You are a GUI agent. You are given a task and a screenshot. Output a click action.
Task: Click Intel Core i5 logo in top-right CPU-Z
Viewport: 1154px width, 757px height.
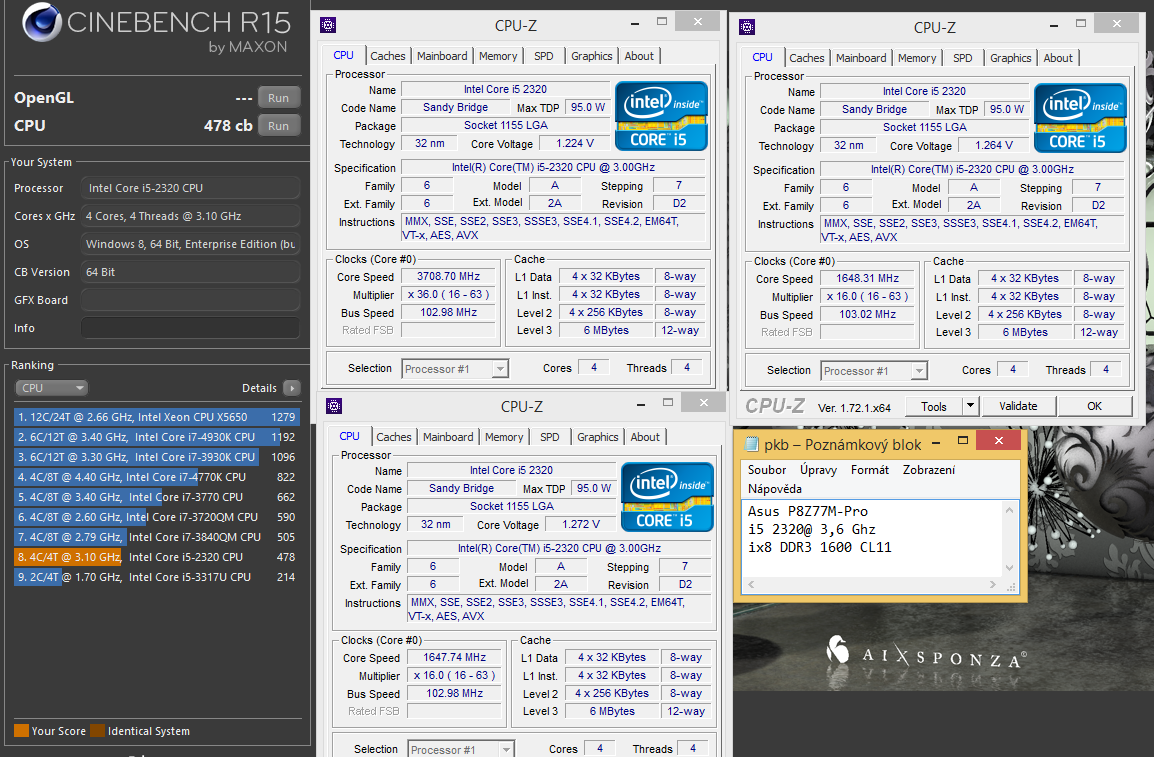[1080, 118]
